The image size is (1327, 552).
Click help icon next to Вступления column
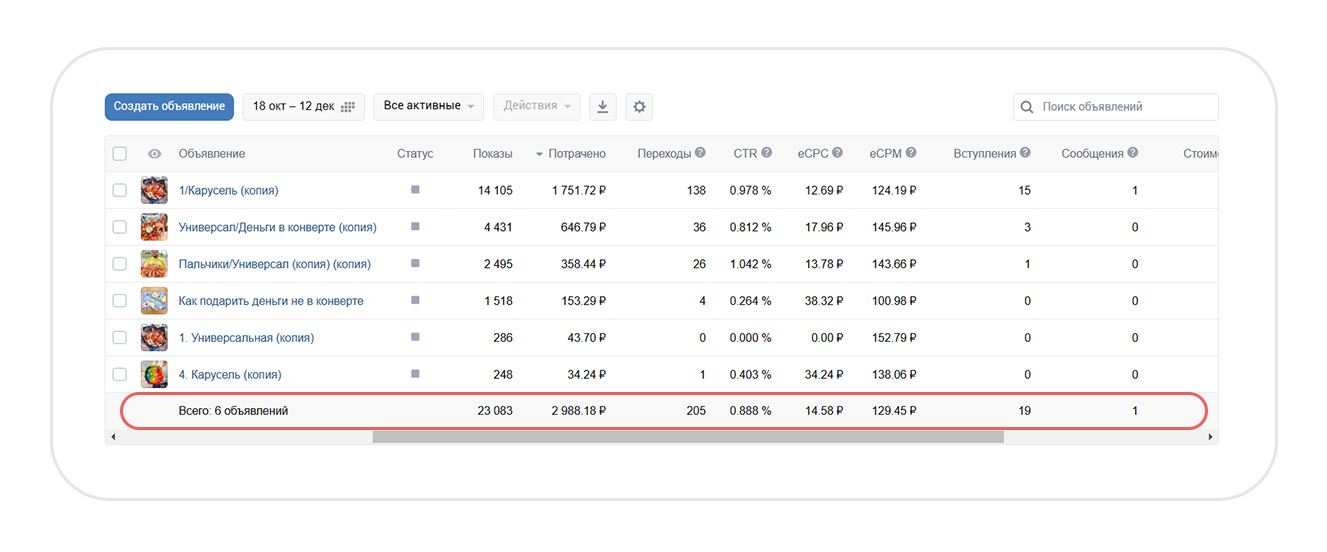[1025, 153]
